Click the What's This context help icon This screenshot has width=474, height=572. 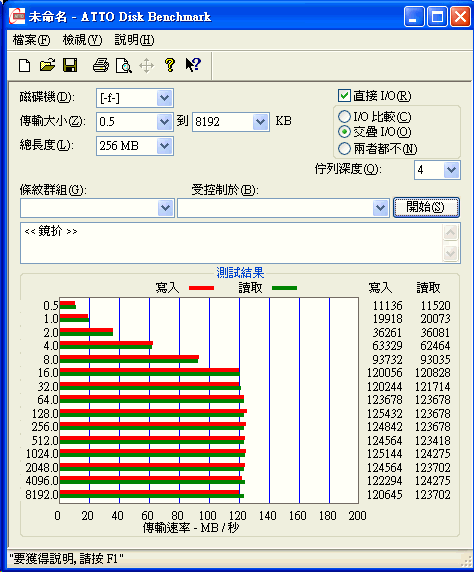(x=193, y=65)
